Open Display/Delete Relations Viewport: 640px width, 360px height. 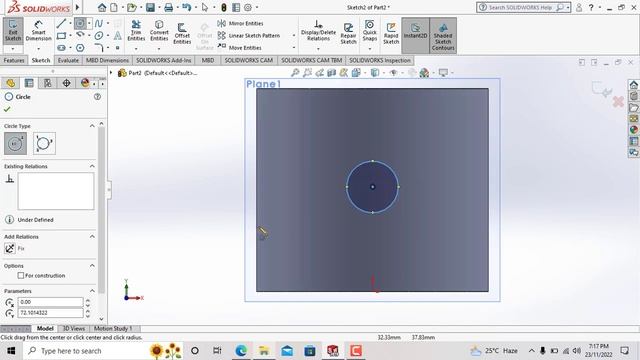click(x=318, y=31)
